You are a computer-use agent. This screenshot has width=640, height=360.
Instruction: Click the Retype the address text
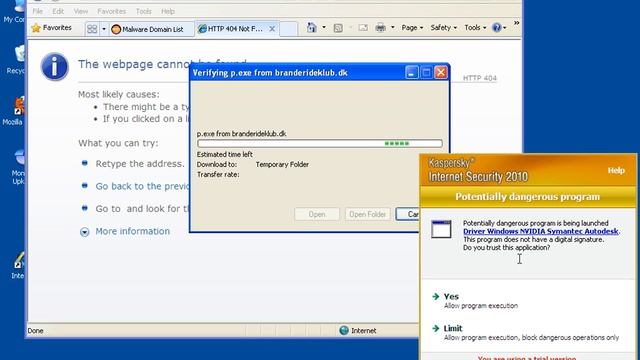coord(140,164)
